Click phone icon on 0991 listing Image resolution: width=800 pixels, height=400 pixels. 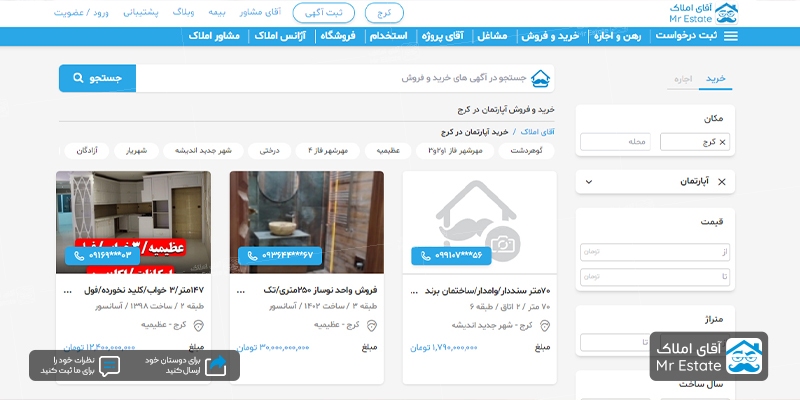[x=426, y=256]
